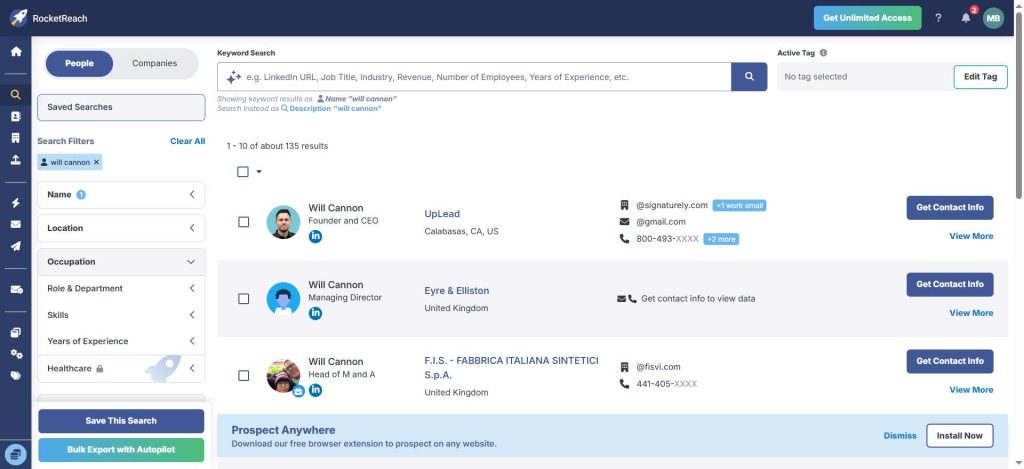Viewport: 1024px width, 469px height.
Task: Open LinkedIn icon for F.I.S. Will Cannon
Action: tap(315, 391)
